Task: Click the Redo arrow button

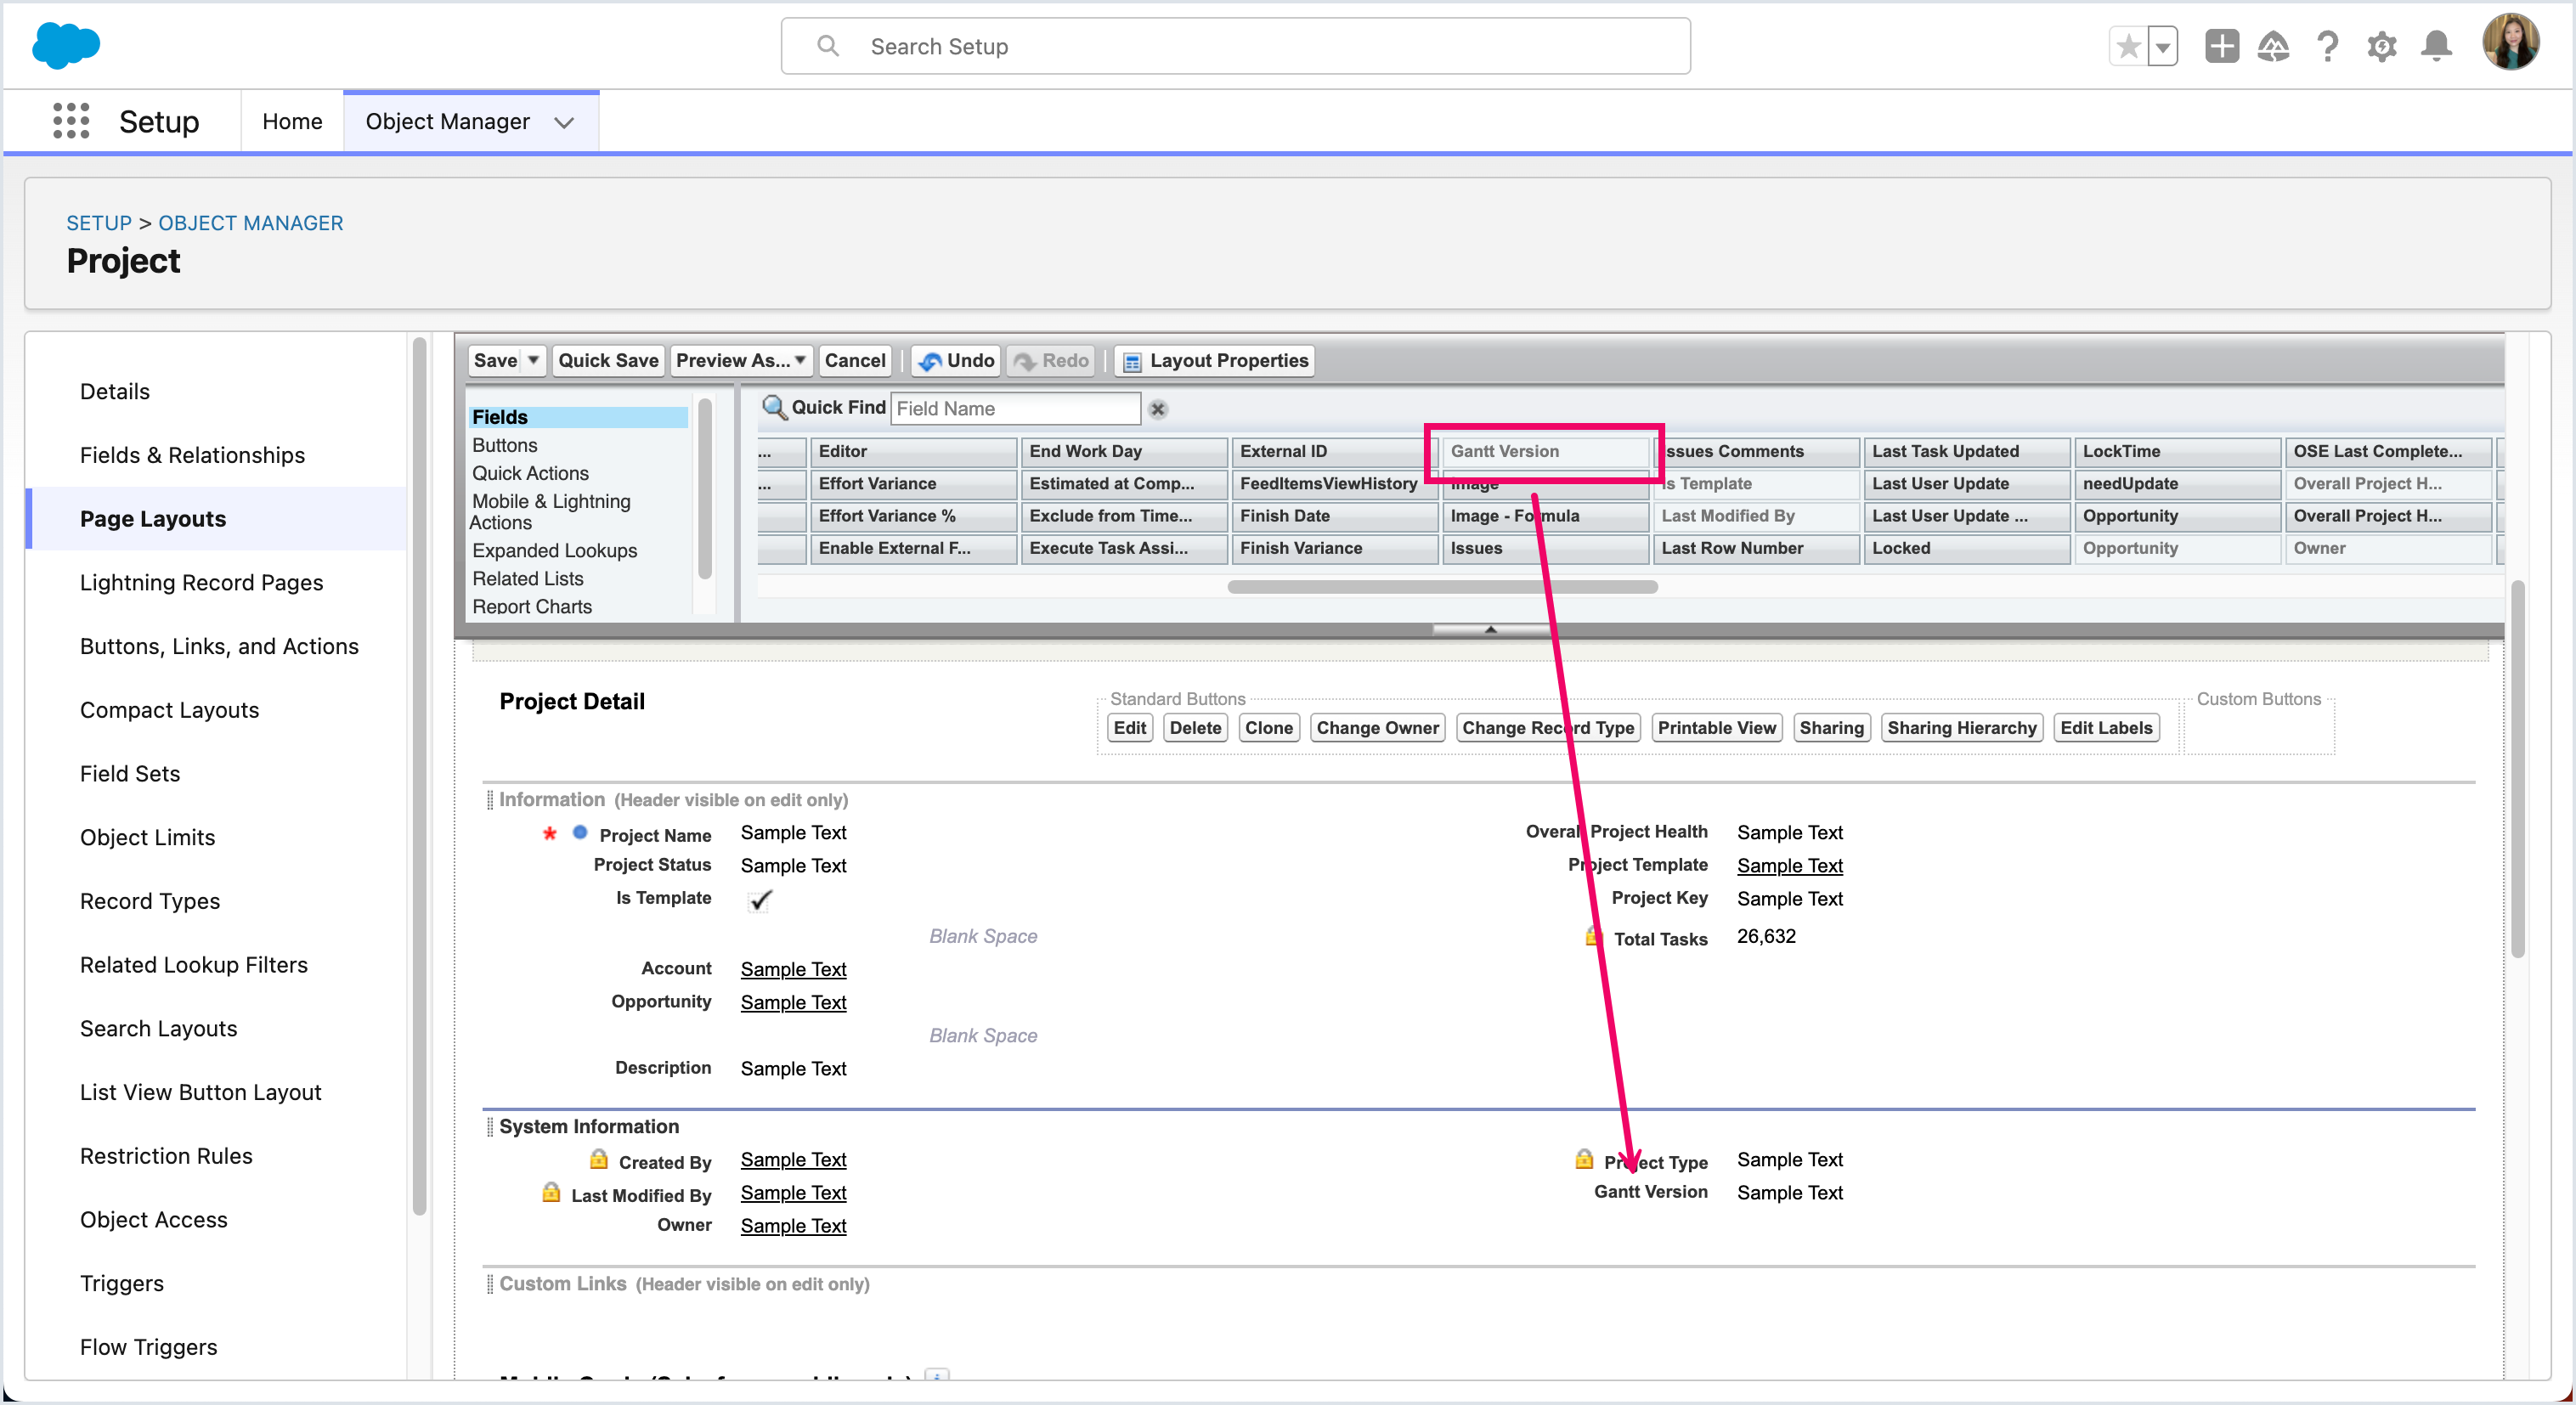Action: coord(1051,360)
